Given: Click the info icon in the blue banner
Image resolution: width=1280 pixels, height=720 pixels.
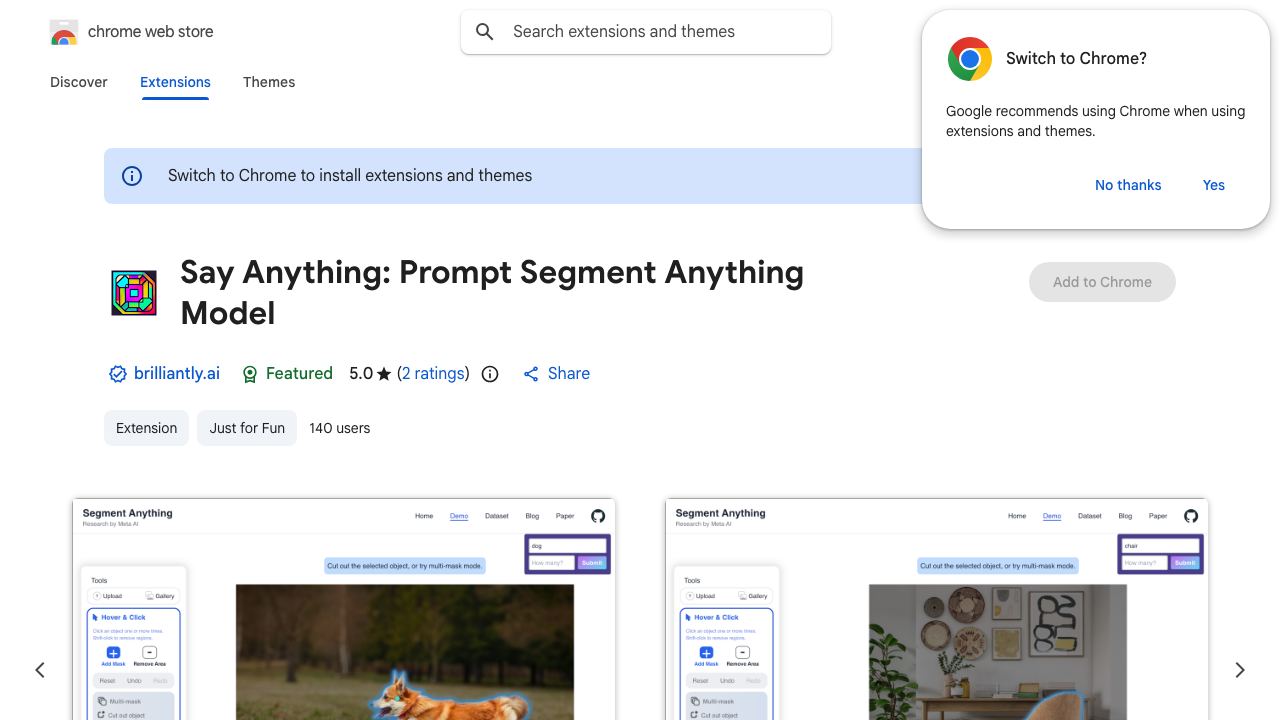Looking at the screenshot, I should click(x=132, y=176).
